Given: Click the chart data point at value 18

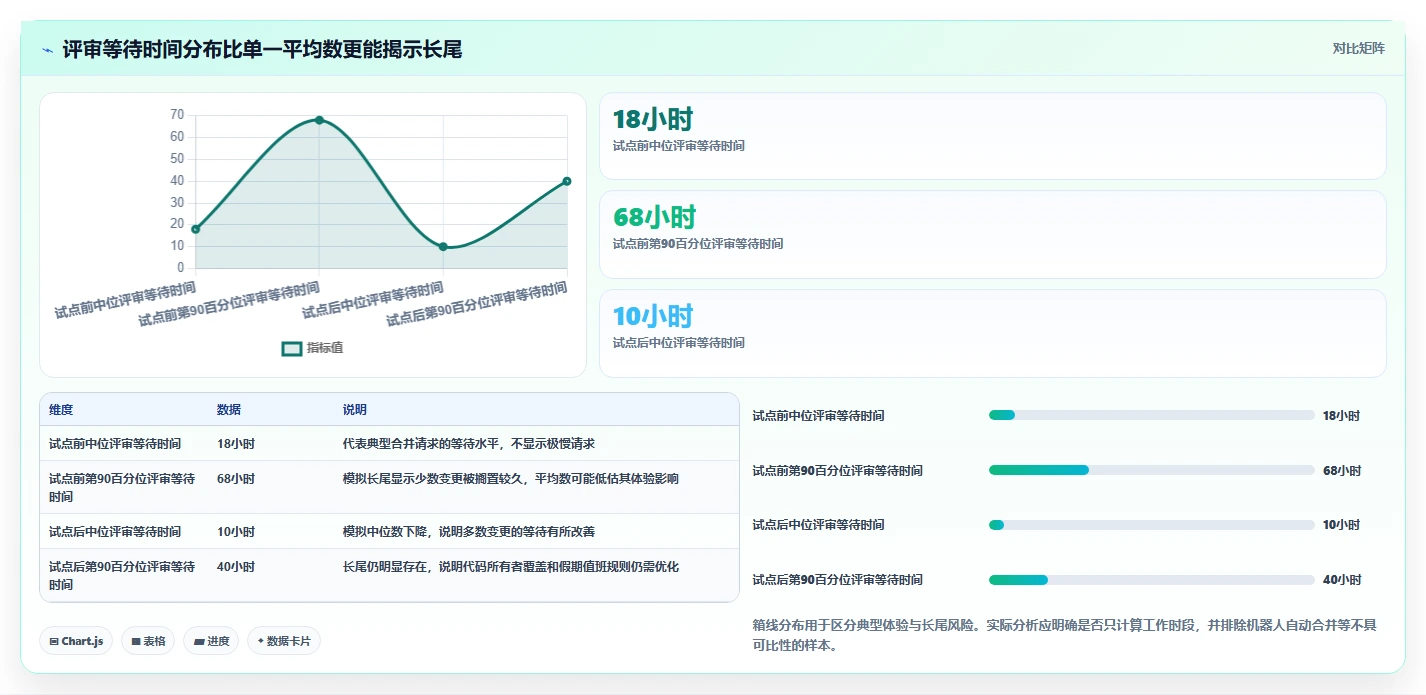Looking at the screenshot, I should click(196, 229).
